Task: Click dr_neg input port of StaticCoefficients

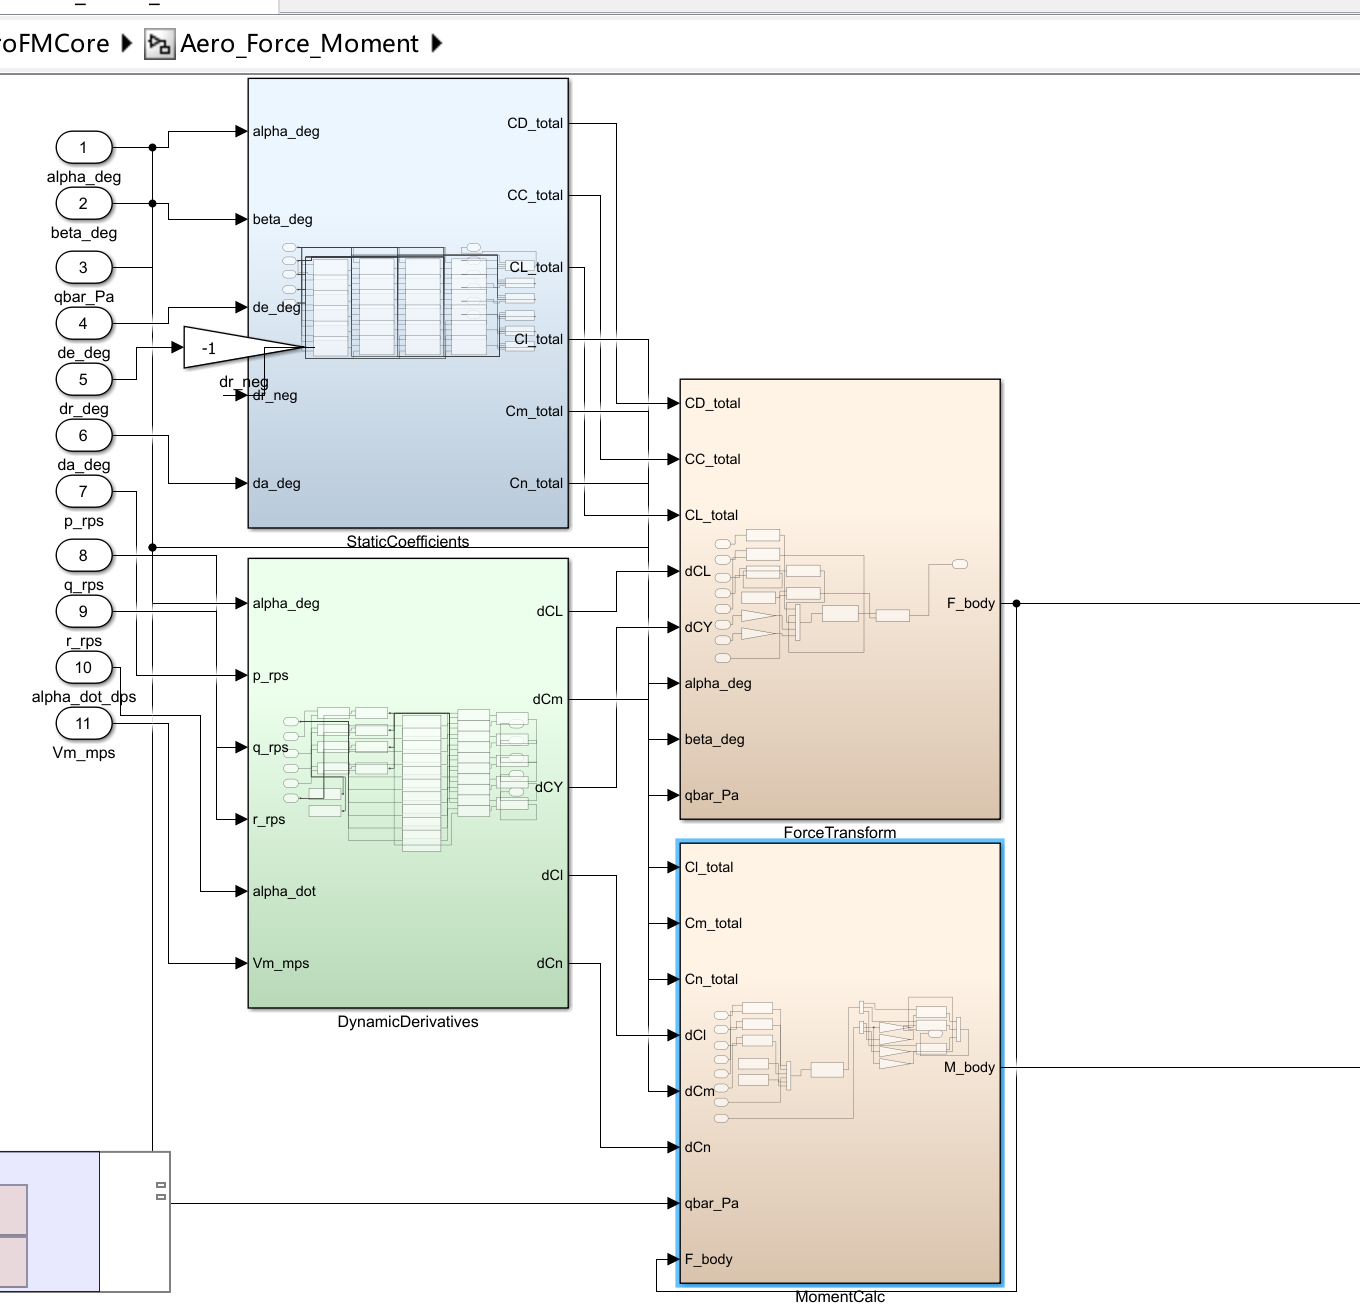Action: tap(274, 396)
